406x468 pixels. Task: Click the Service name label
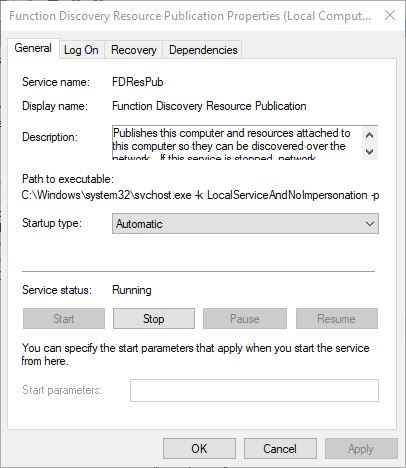[x=56, y=82]
